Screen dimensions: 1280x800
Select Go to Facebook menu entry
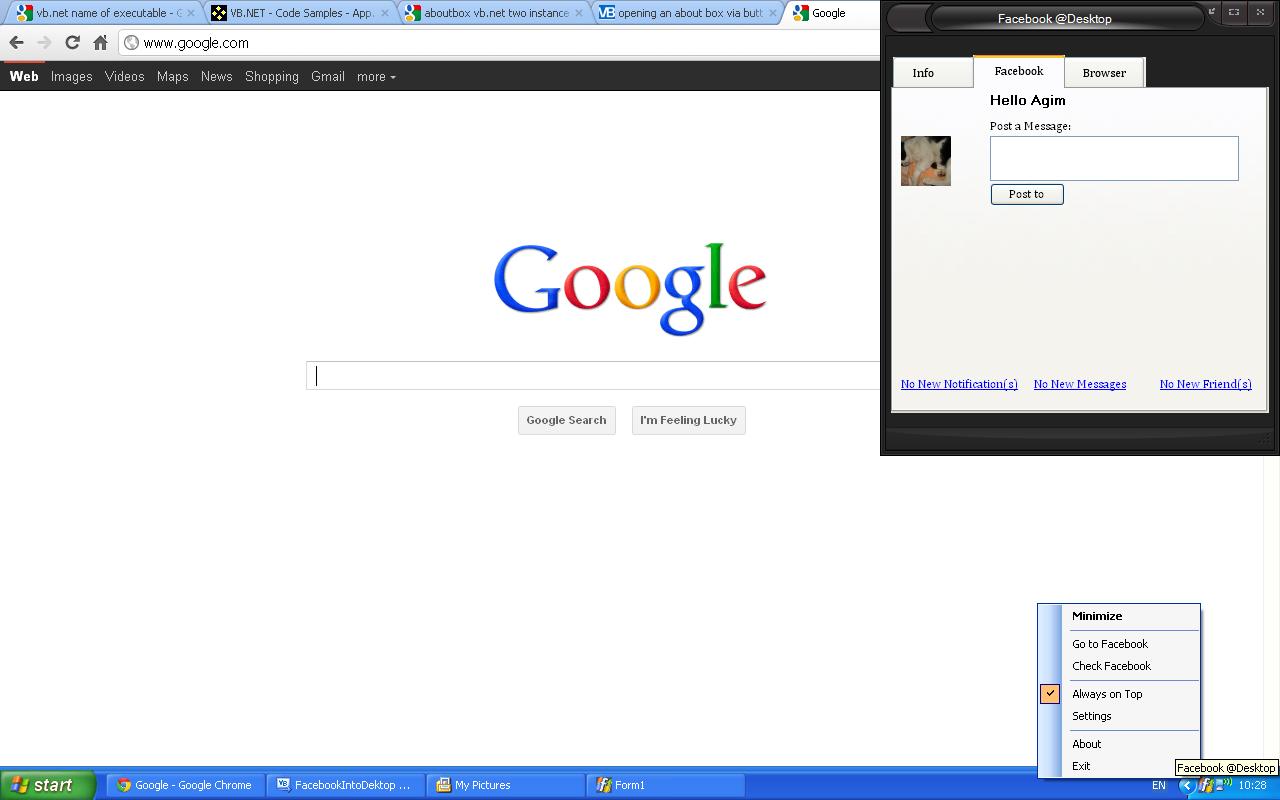click(1119, 644)
